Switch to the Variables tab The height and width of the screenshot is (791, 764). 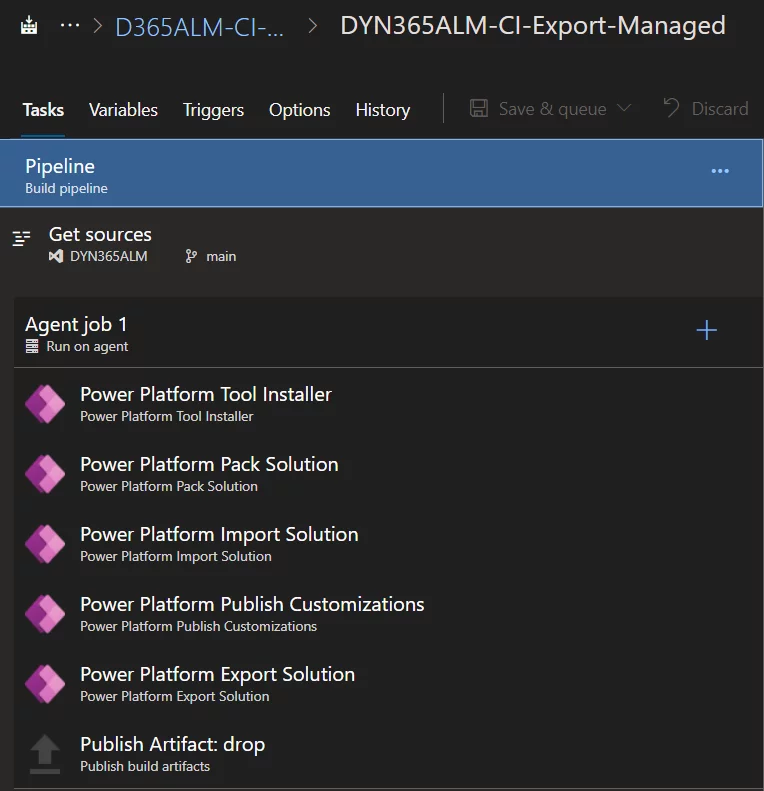tap(123, 110)
